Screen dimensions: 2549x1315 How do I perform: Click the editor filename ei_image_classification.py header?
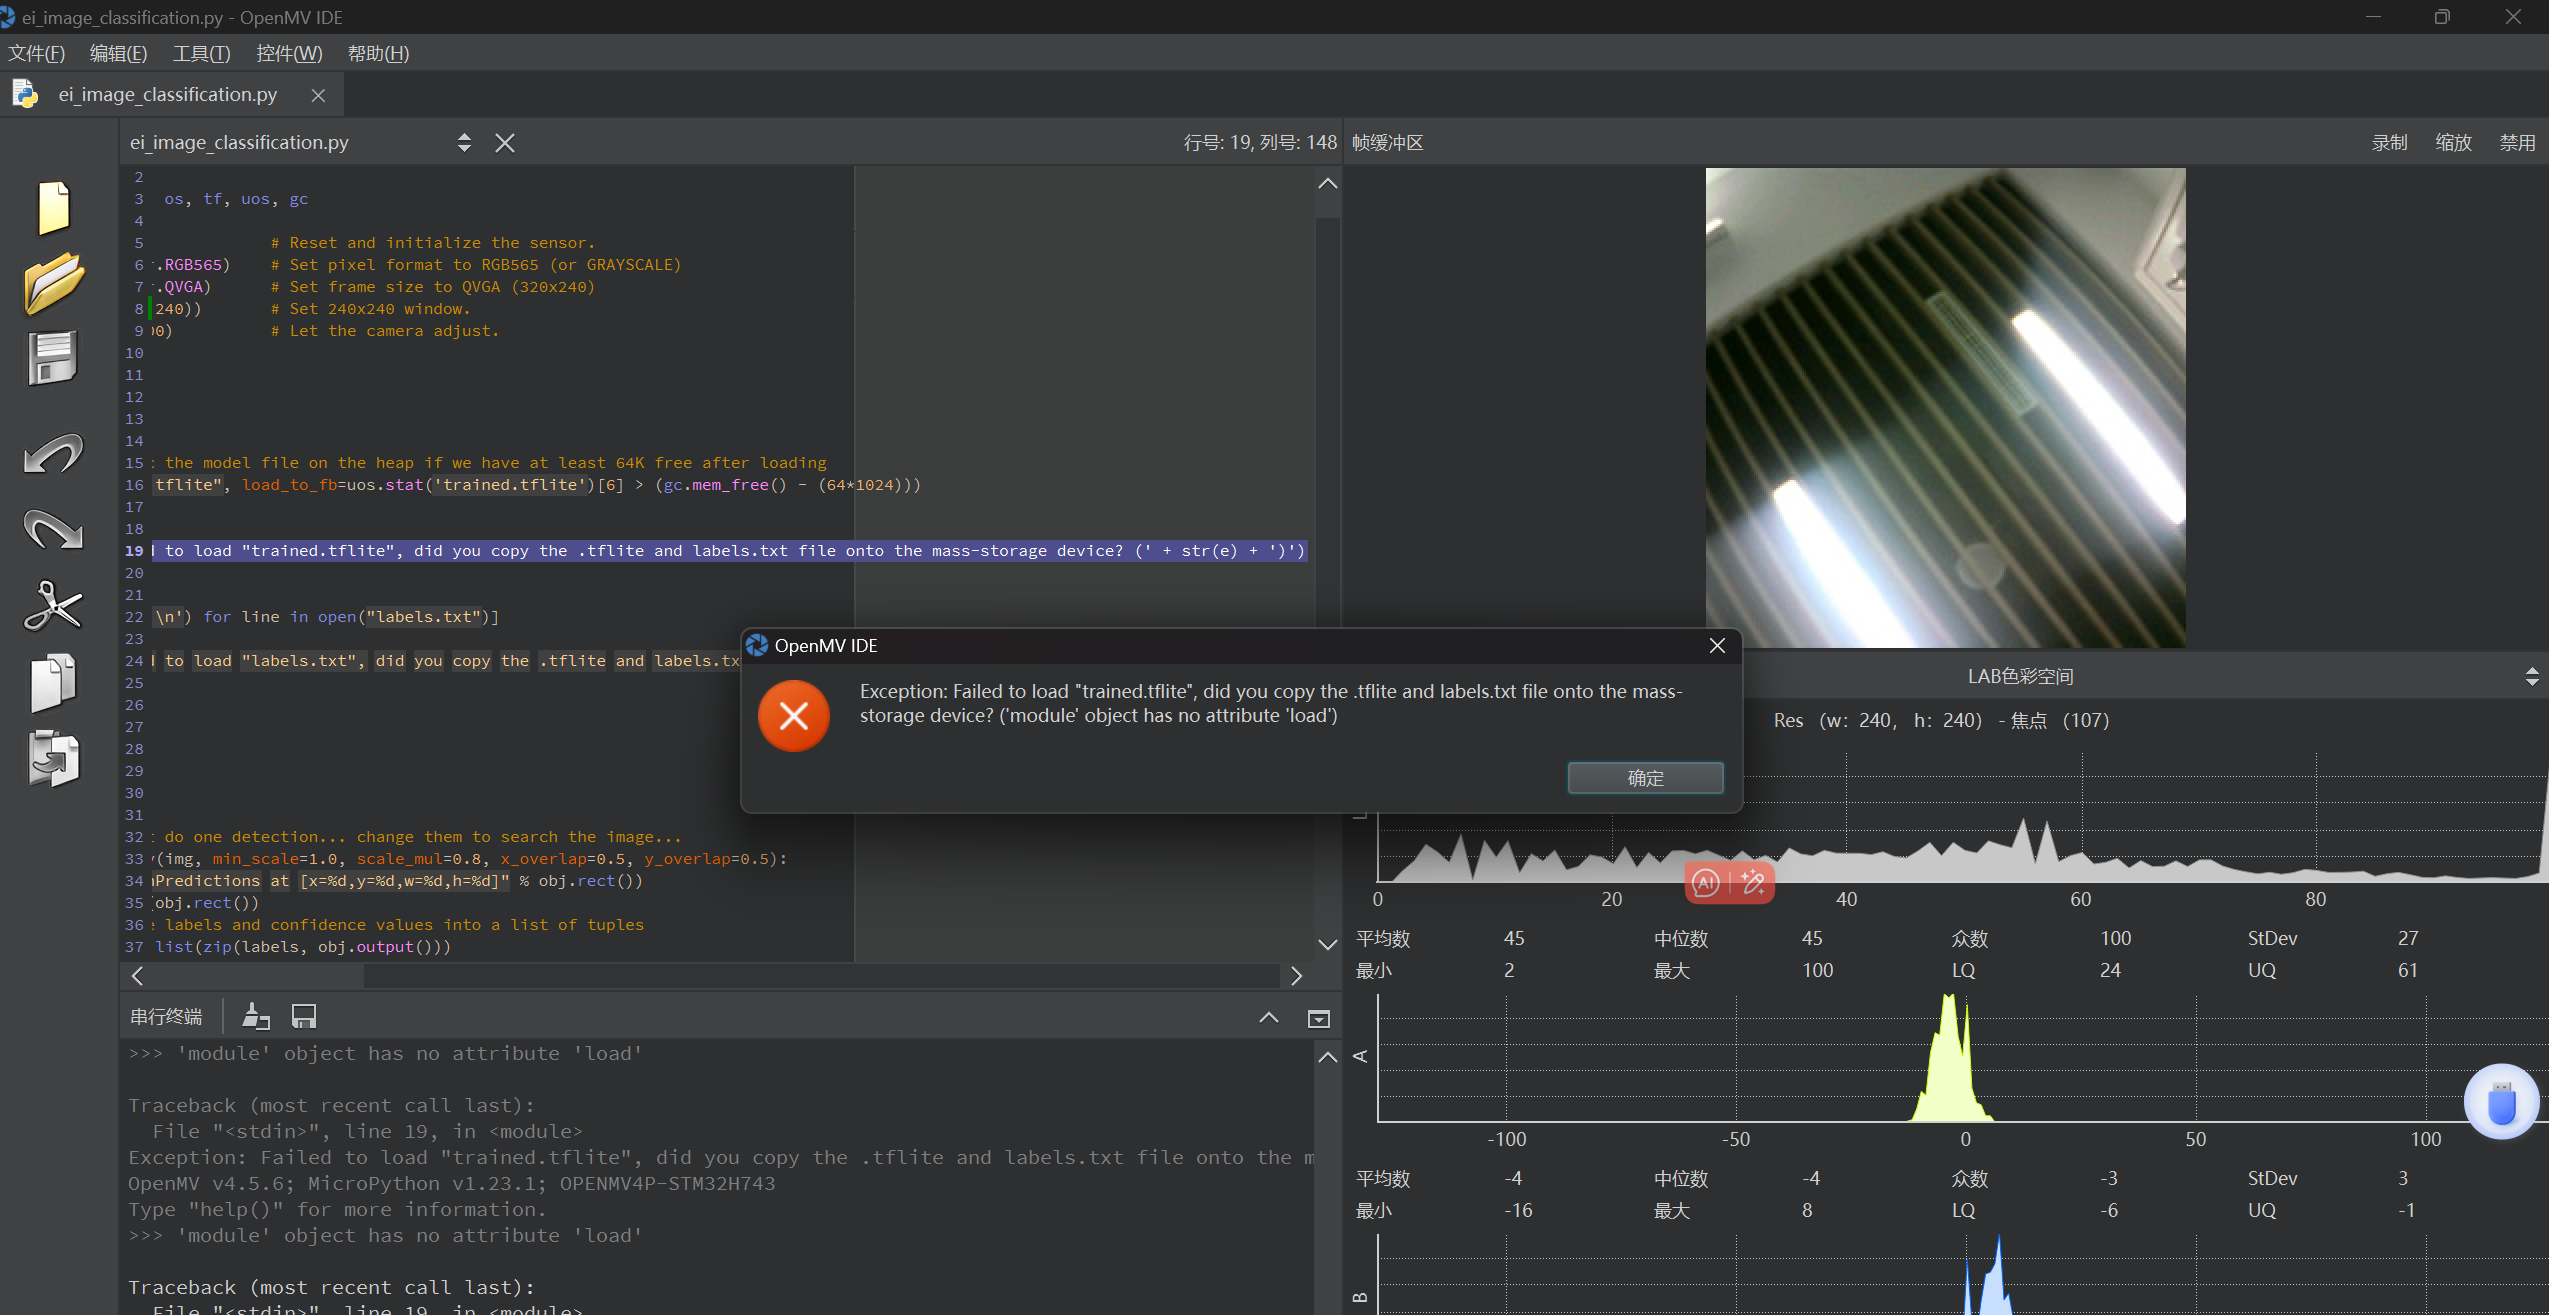(239, 143)
